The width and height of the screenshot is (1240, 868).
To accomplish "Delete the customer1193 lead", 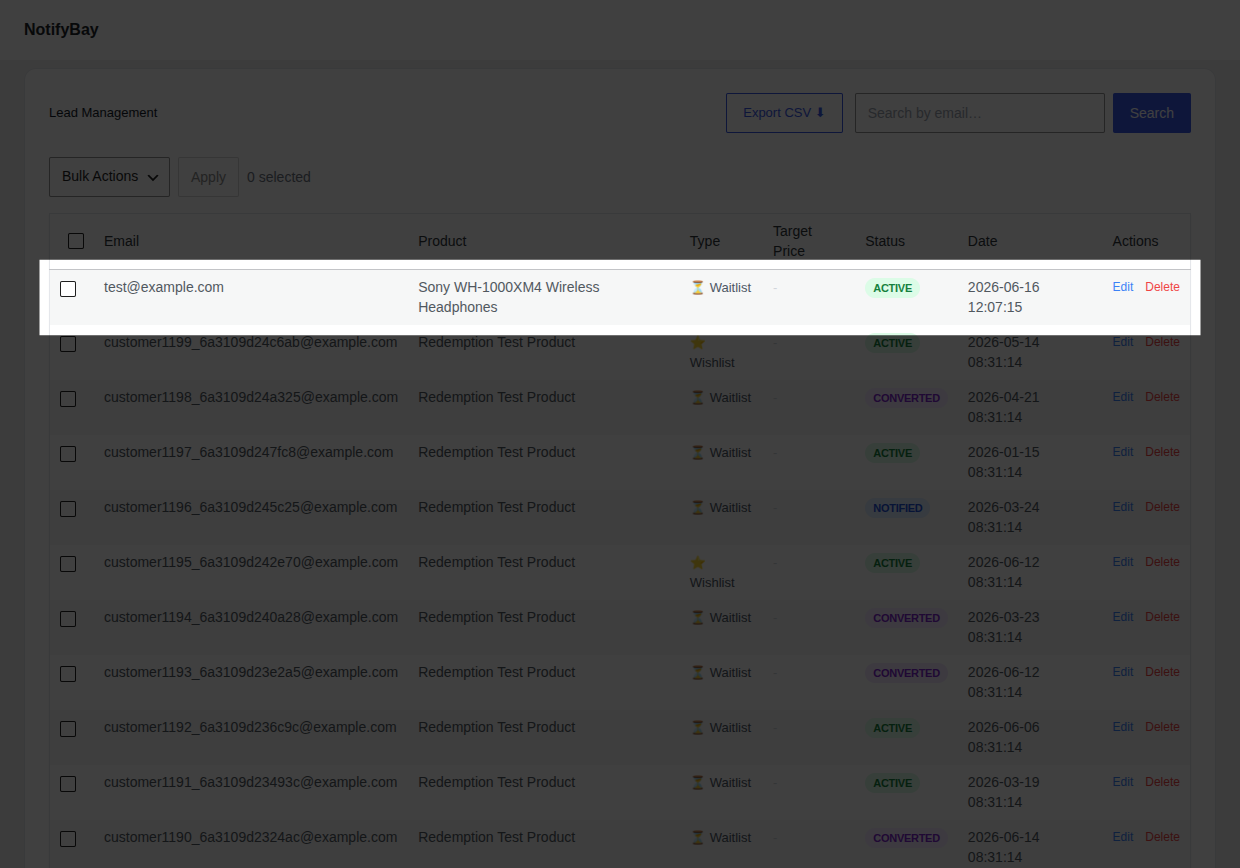I will coord(1162,672).
